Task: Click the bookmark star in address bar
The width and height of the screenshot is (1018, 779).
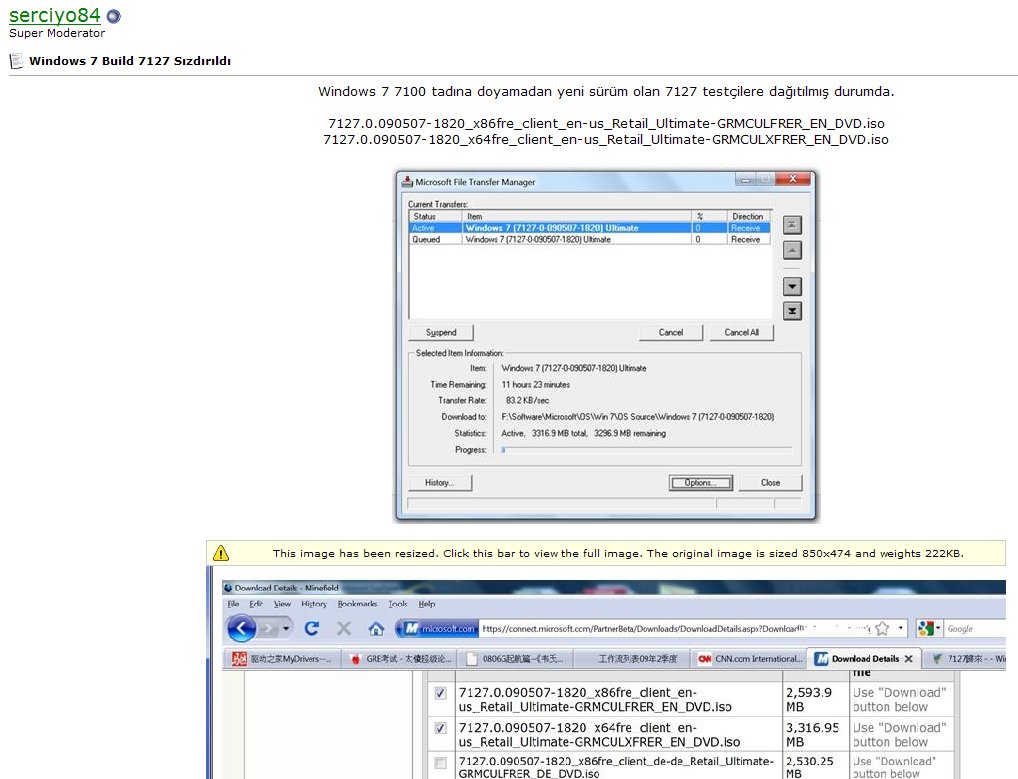Action: [x=882, y=628]
